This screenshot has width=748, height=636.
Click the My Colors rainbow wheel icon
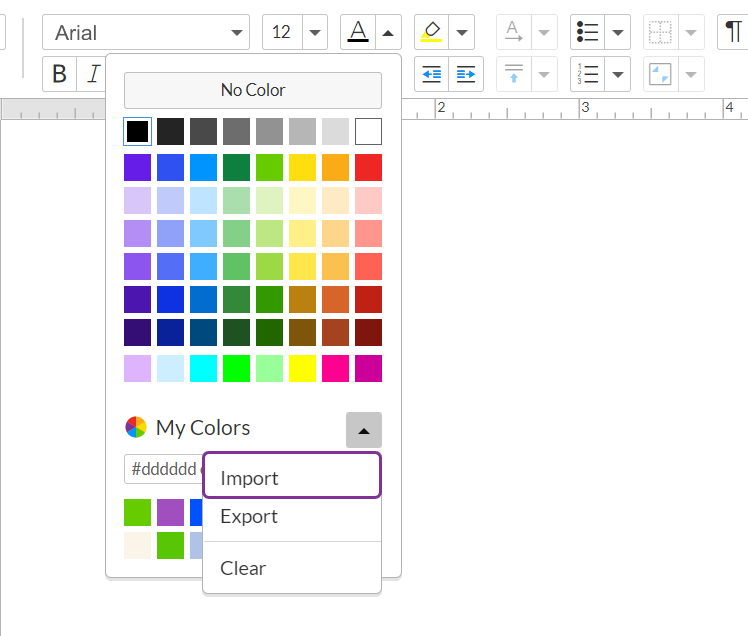point(136,427)
